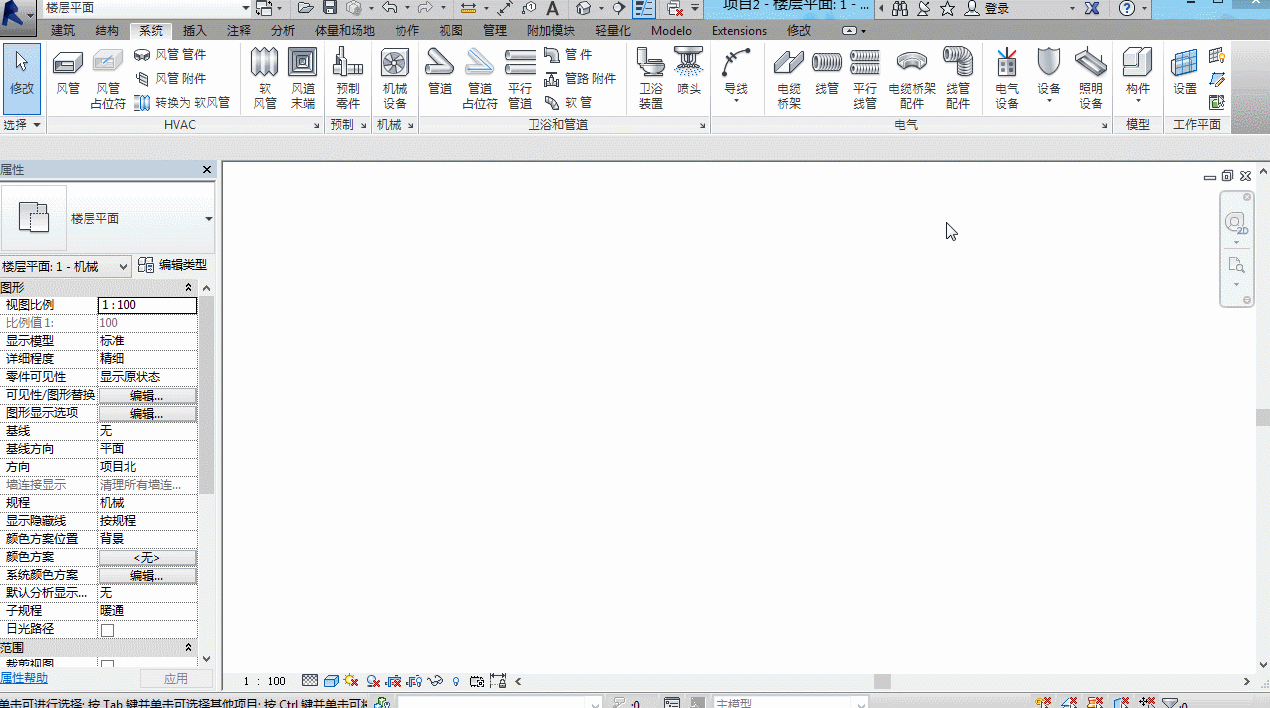
Task: Select the 卫浴装置 plumbing fixture tool
Action: tap(651, 79)
